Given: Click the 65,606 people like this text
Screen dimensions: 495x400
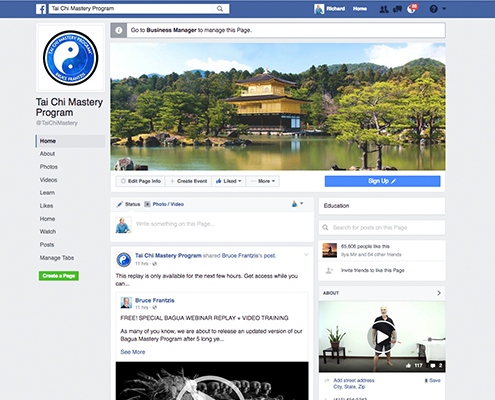Looking at the screenshot, I should pyautogui.click(x=365, y=246).
